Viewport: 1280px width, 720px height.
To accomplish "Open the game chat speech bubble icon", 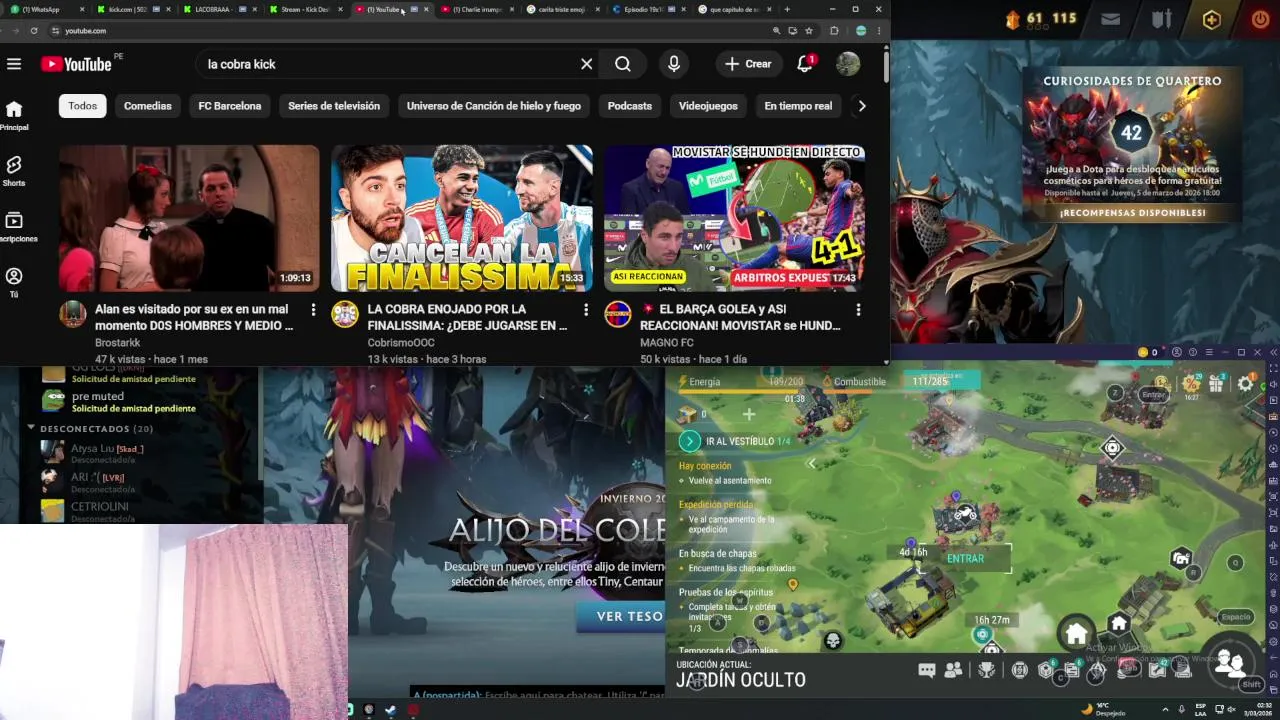I will coord(927,671).
